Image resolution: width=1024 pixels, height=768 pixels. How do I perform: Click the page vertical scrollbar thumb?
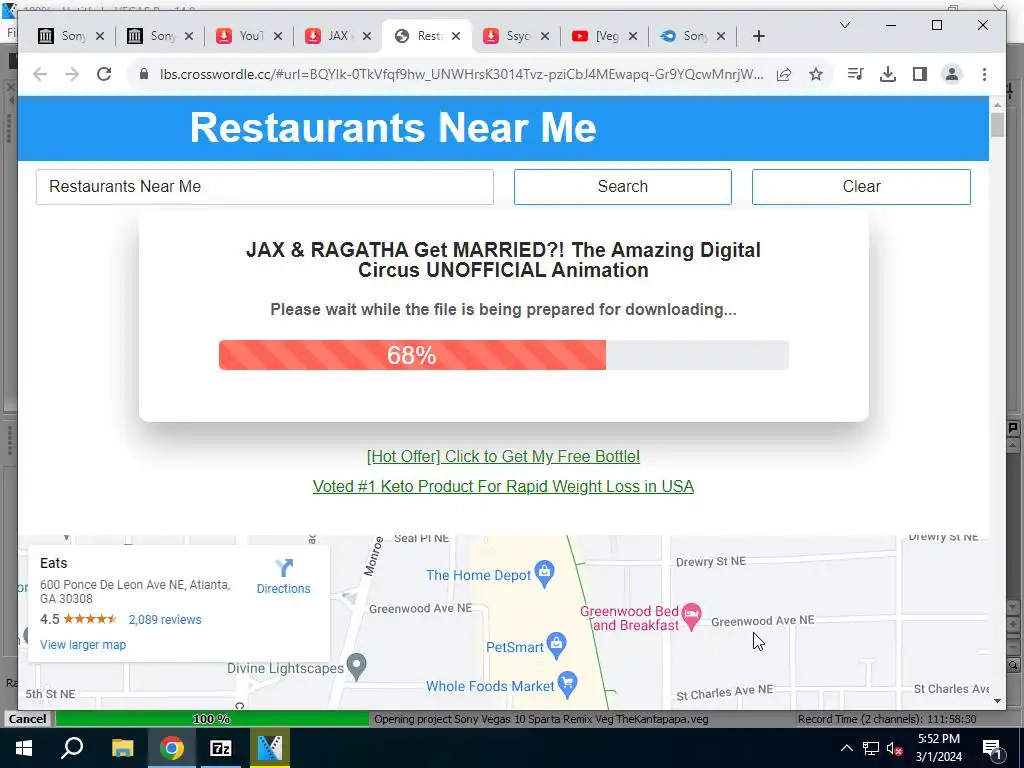coord(997,125)
